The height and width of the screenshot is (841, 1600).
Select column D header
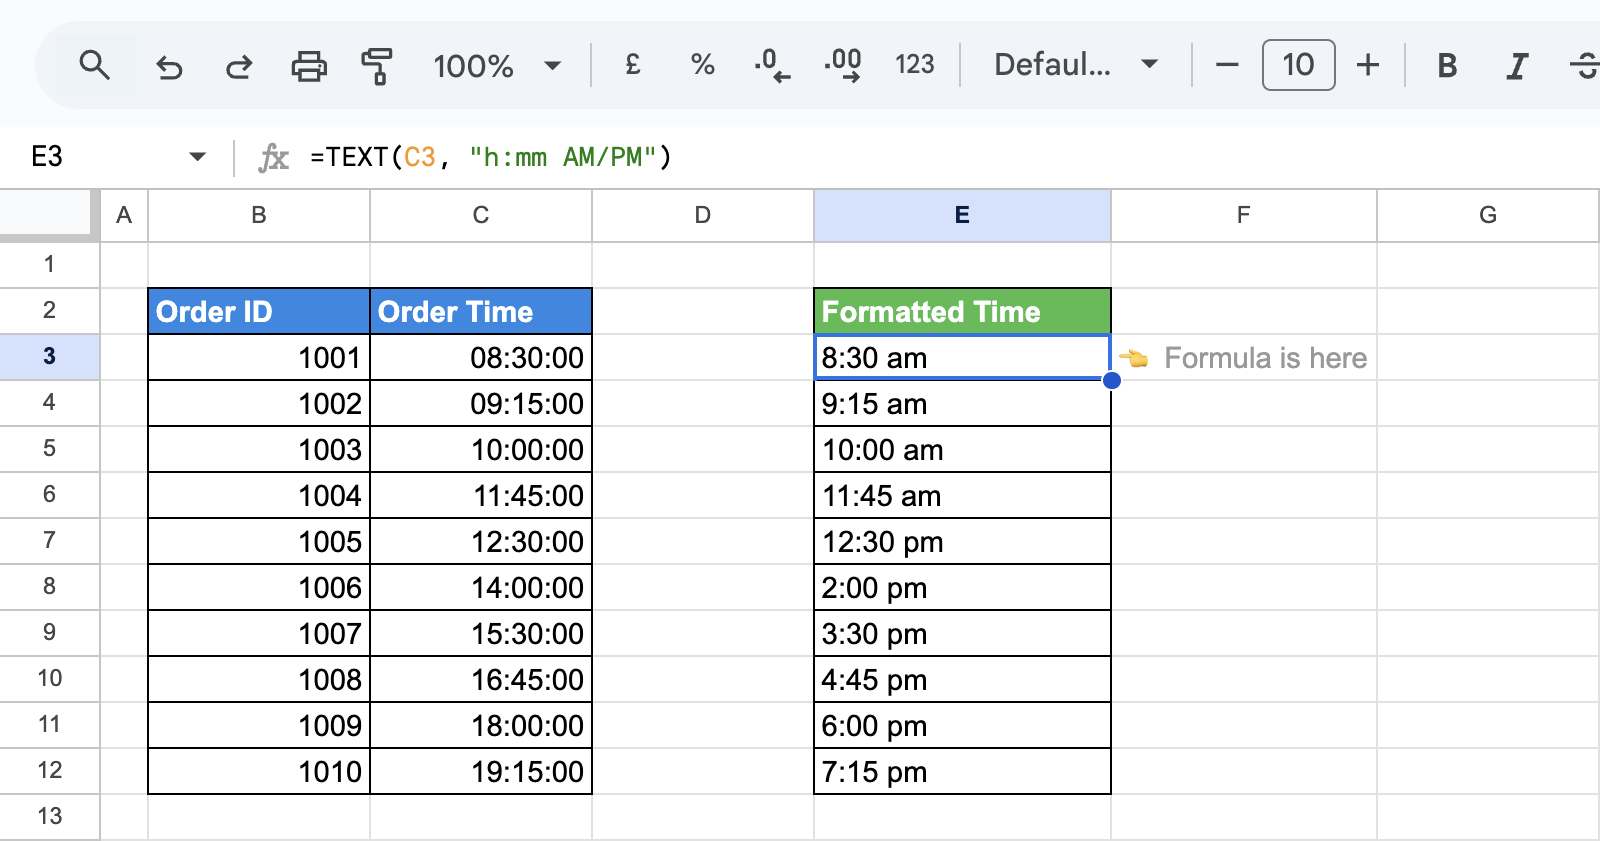click(x=703, y=215)
